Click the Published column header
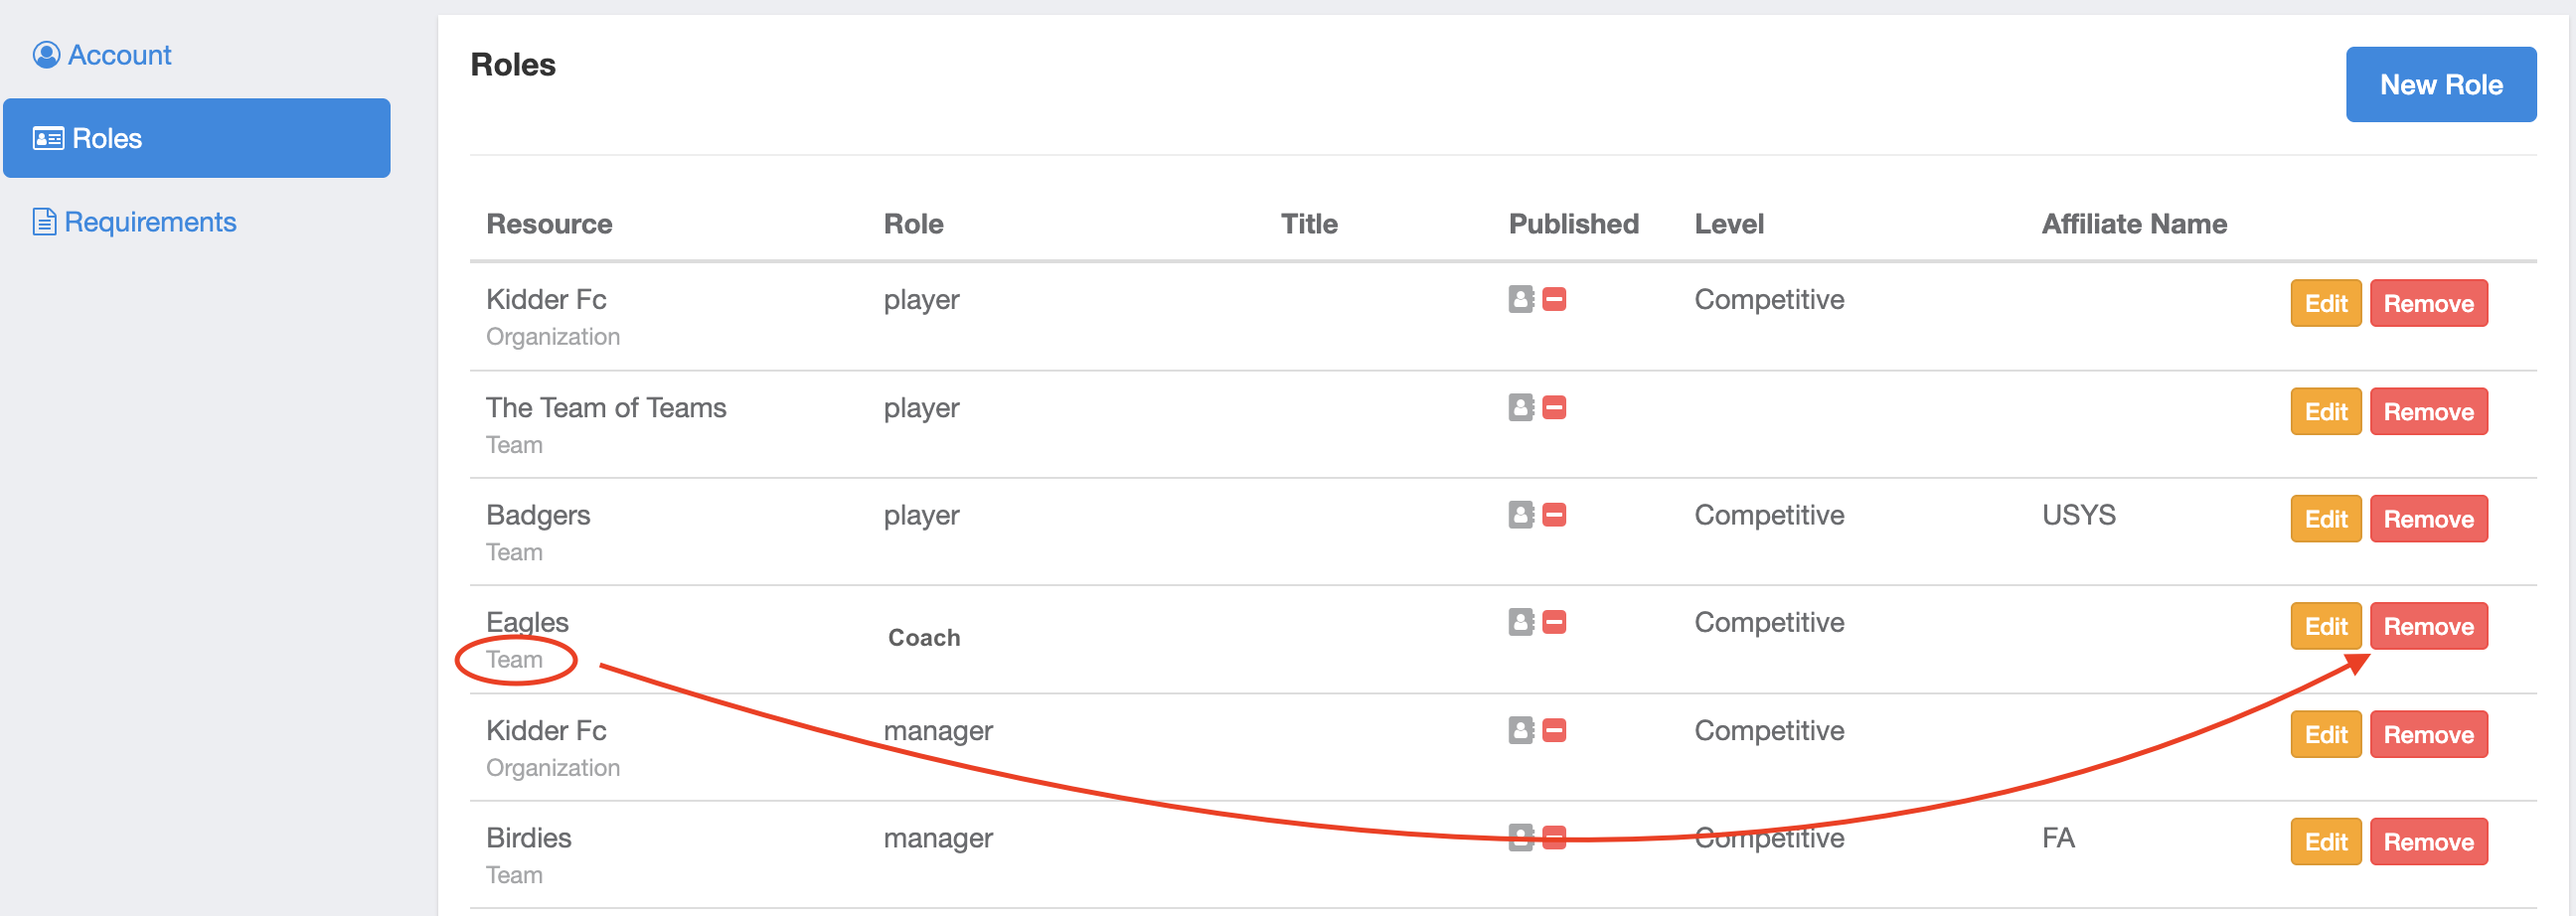Viewport: 2576px width, 916px height. coord(1573,224)
